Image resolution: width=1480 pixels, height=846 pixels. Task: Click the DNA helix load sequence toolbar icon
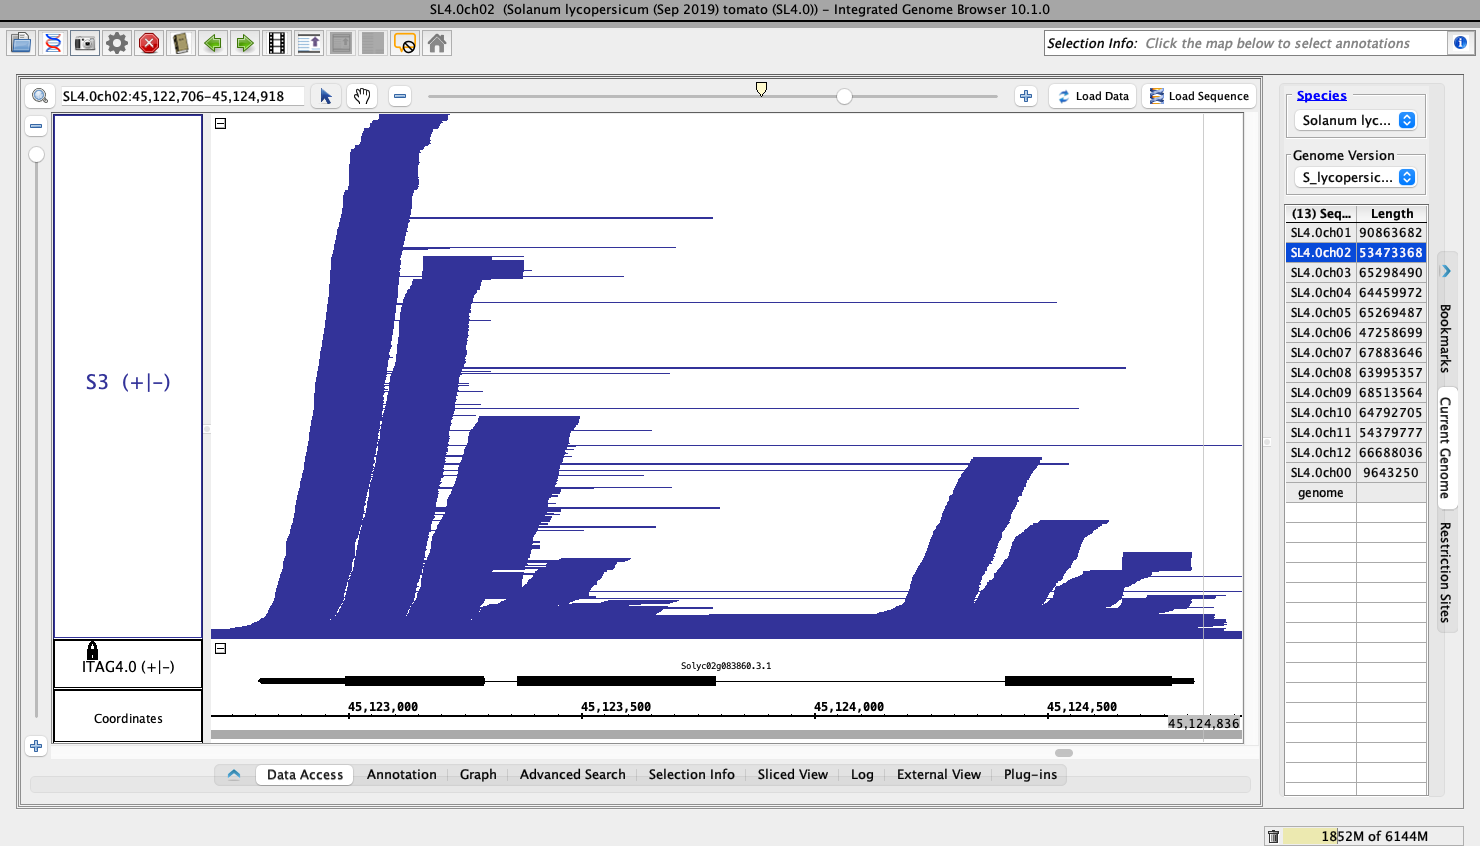click(x=53, y=43)
